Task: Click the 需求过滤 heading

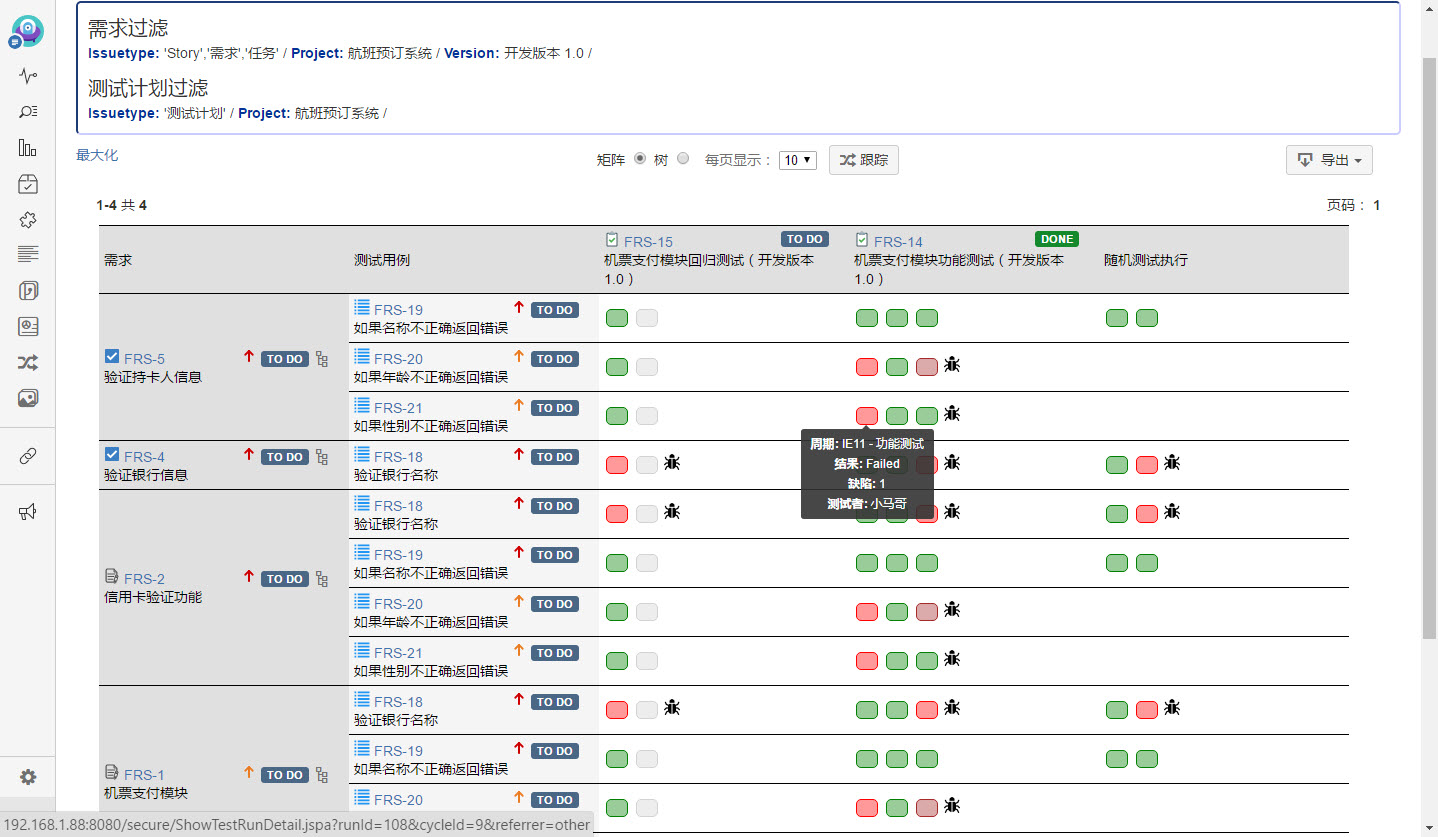Action: pos(128,29)
